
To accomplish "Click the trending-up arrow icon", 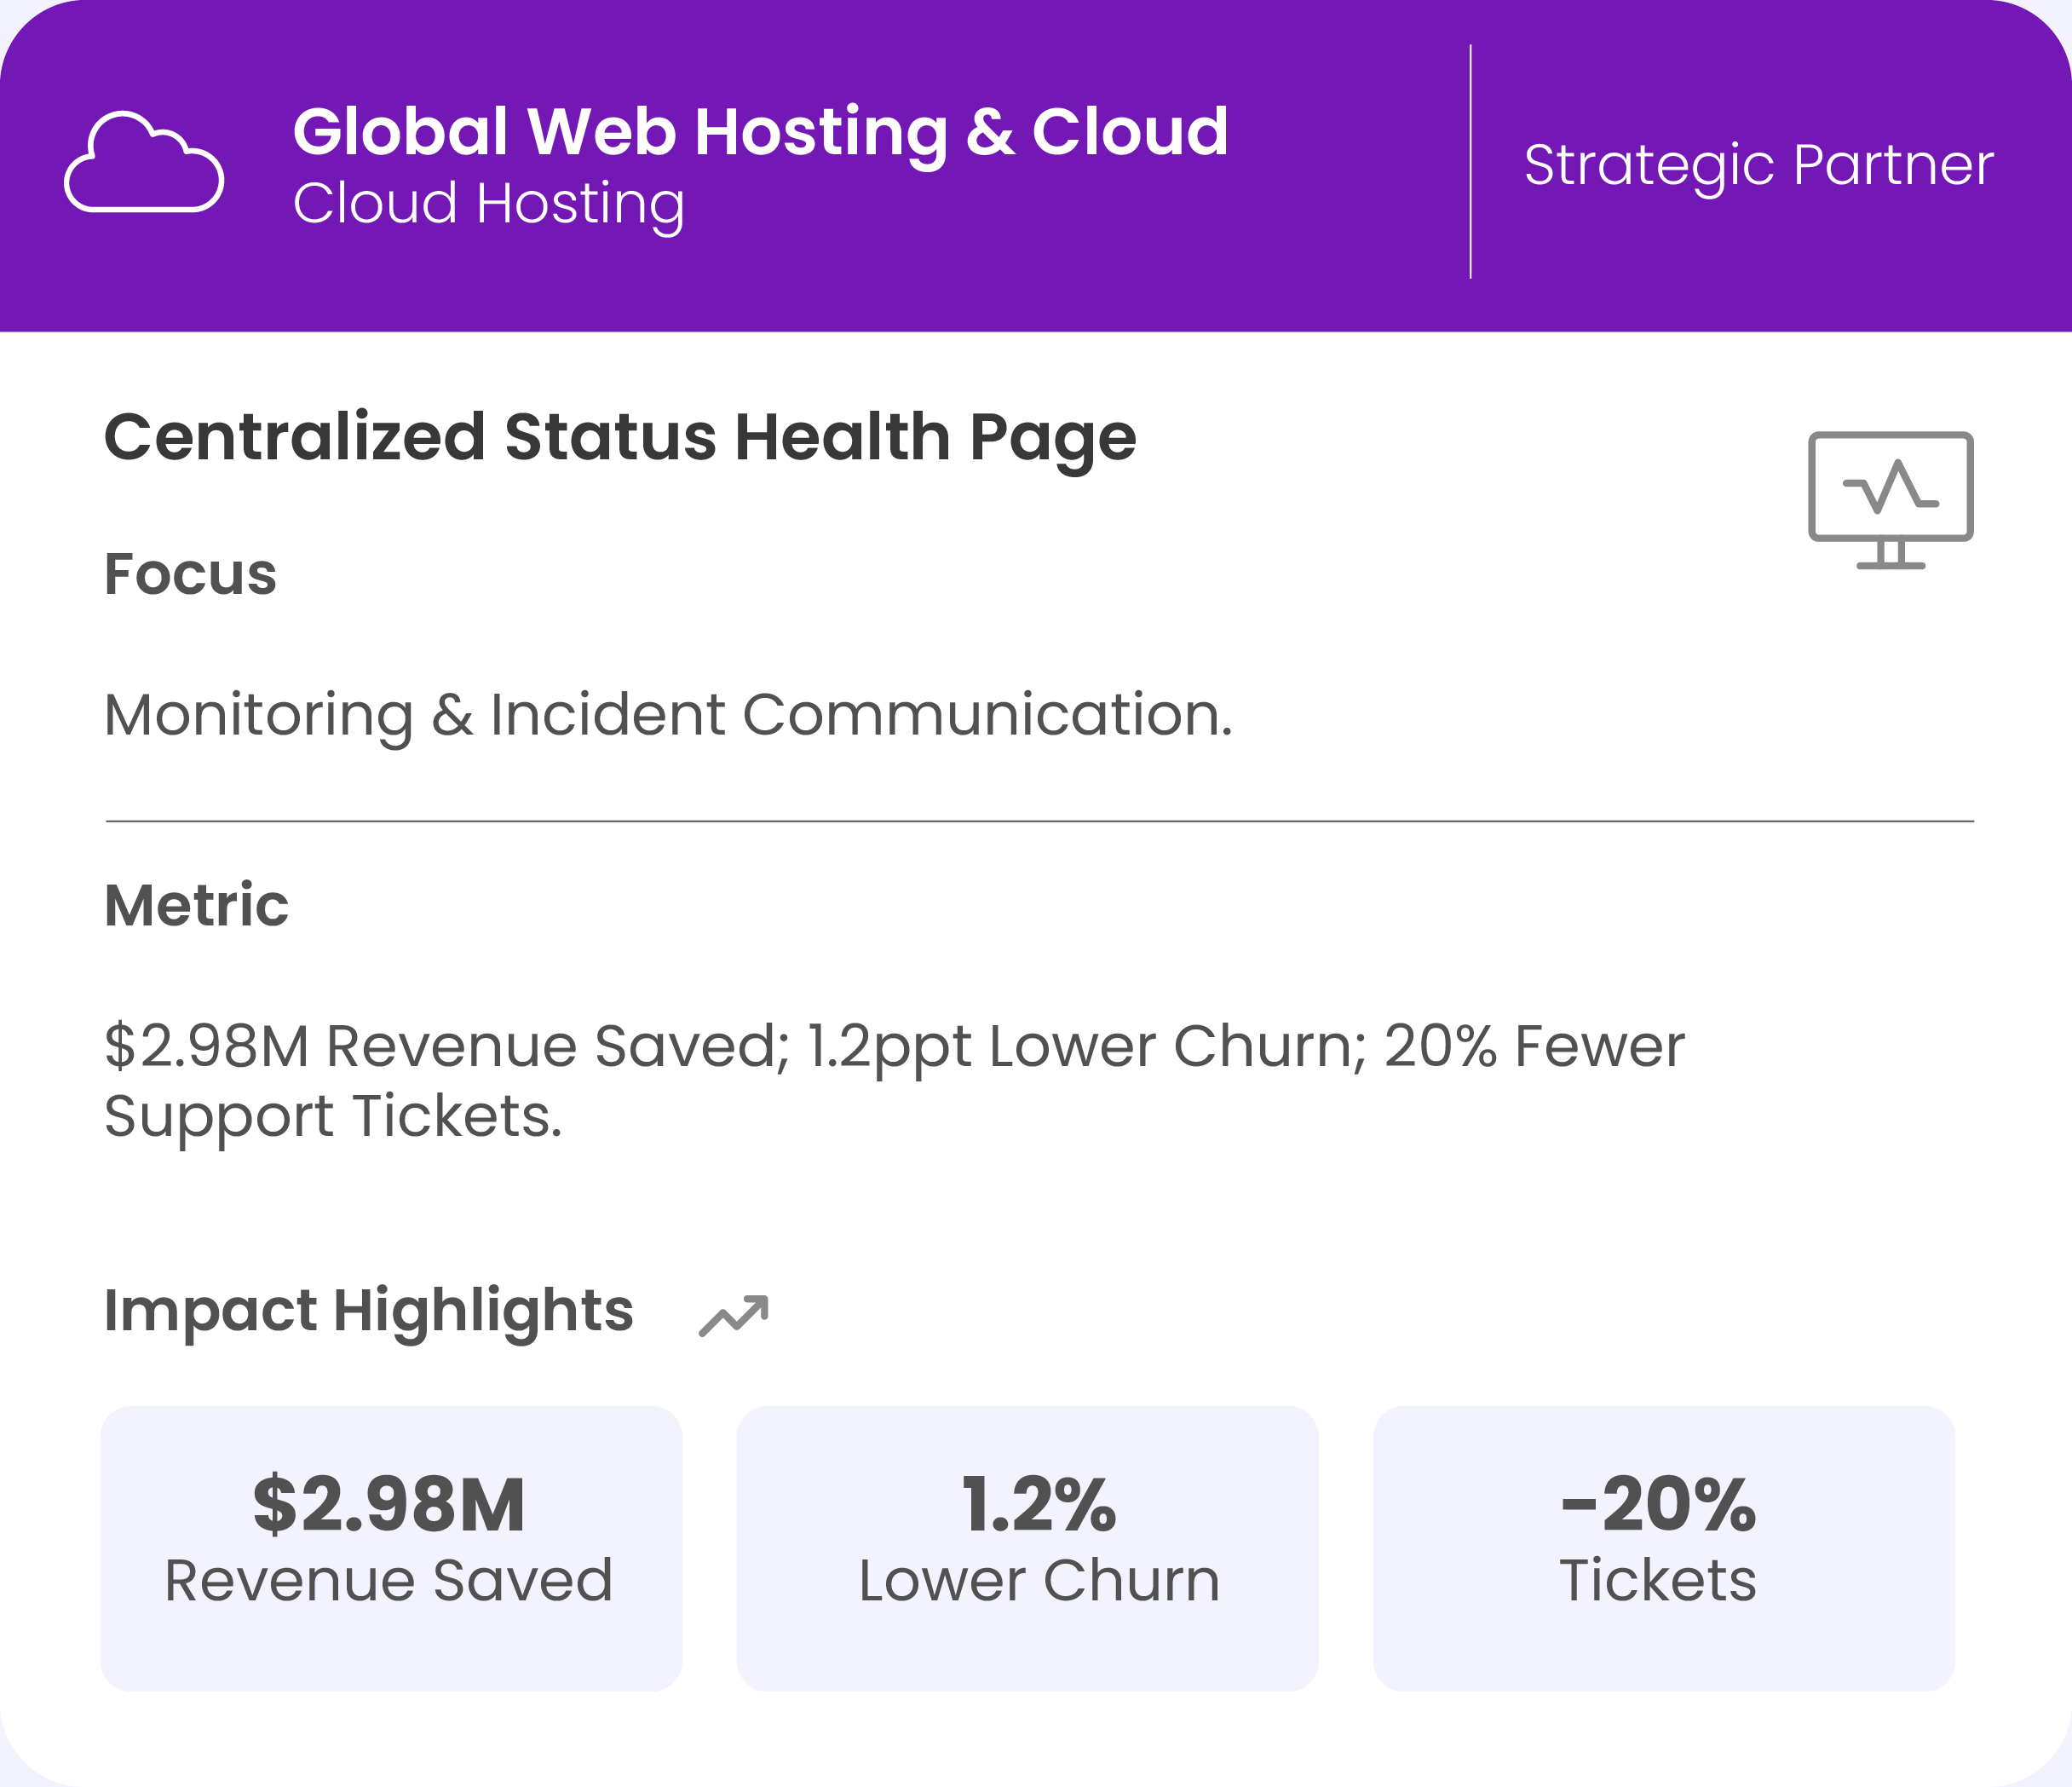I will tap(734, 1315).
